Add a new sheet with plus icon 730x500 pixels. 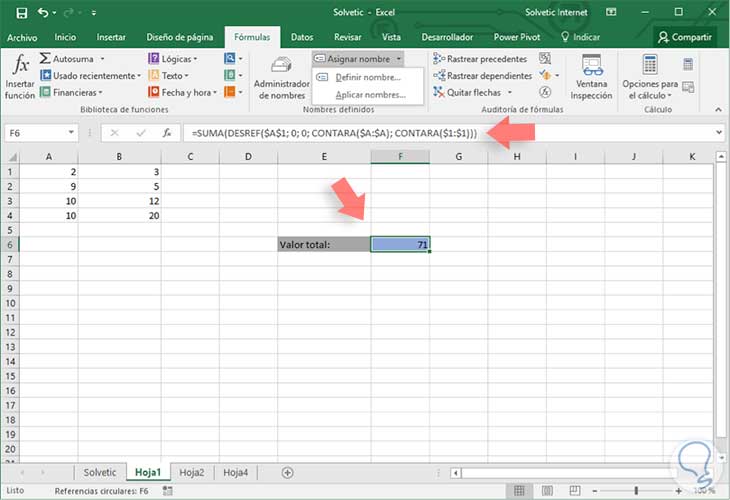click(287, 473)
